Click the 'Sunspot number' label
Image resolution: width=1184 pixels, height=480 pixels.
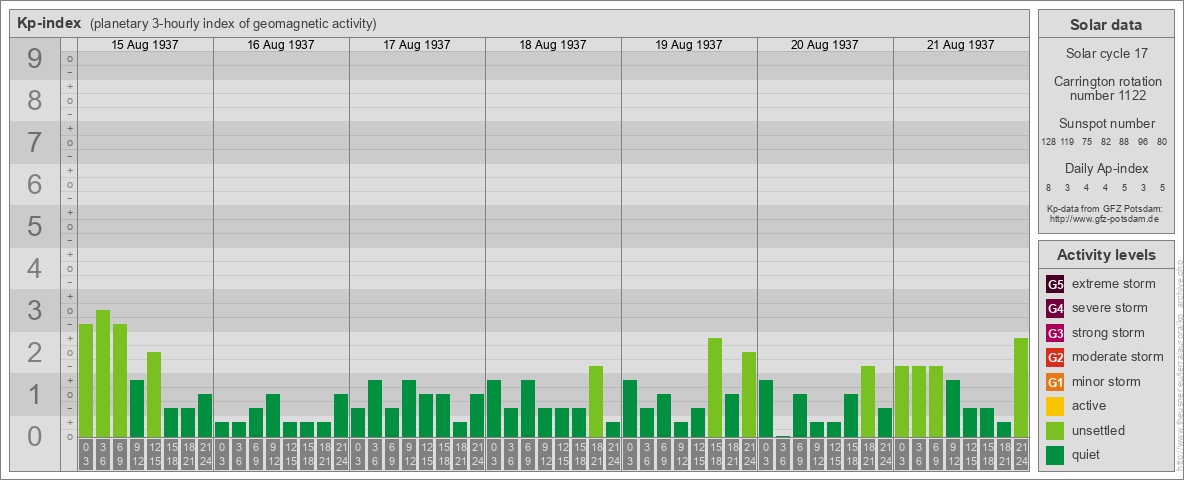tap(1107, 124)
